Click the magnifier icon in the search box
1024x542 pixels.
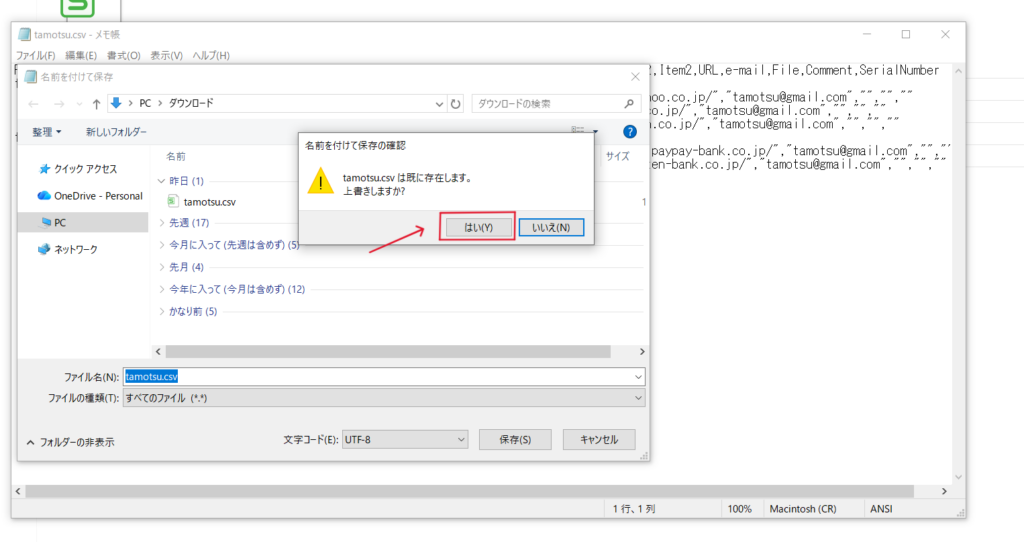pos(629,103)
